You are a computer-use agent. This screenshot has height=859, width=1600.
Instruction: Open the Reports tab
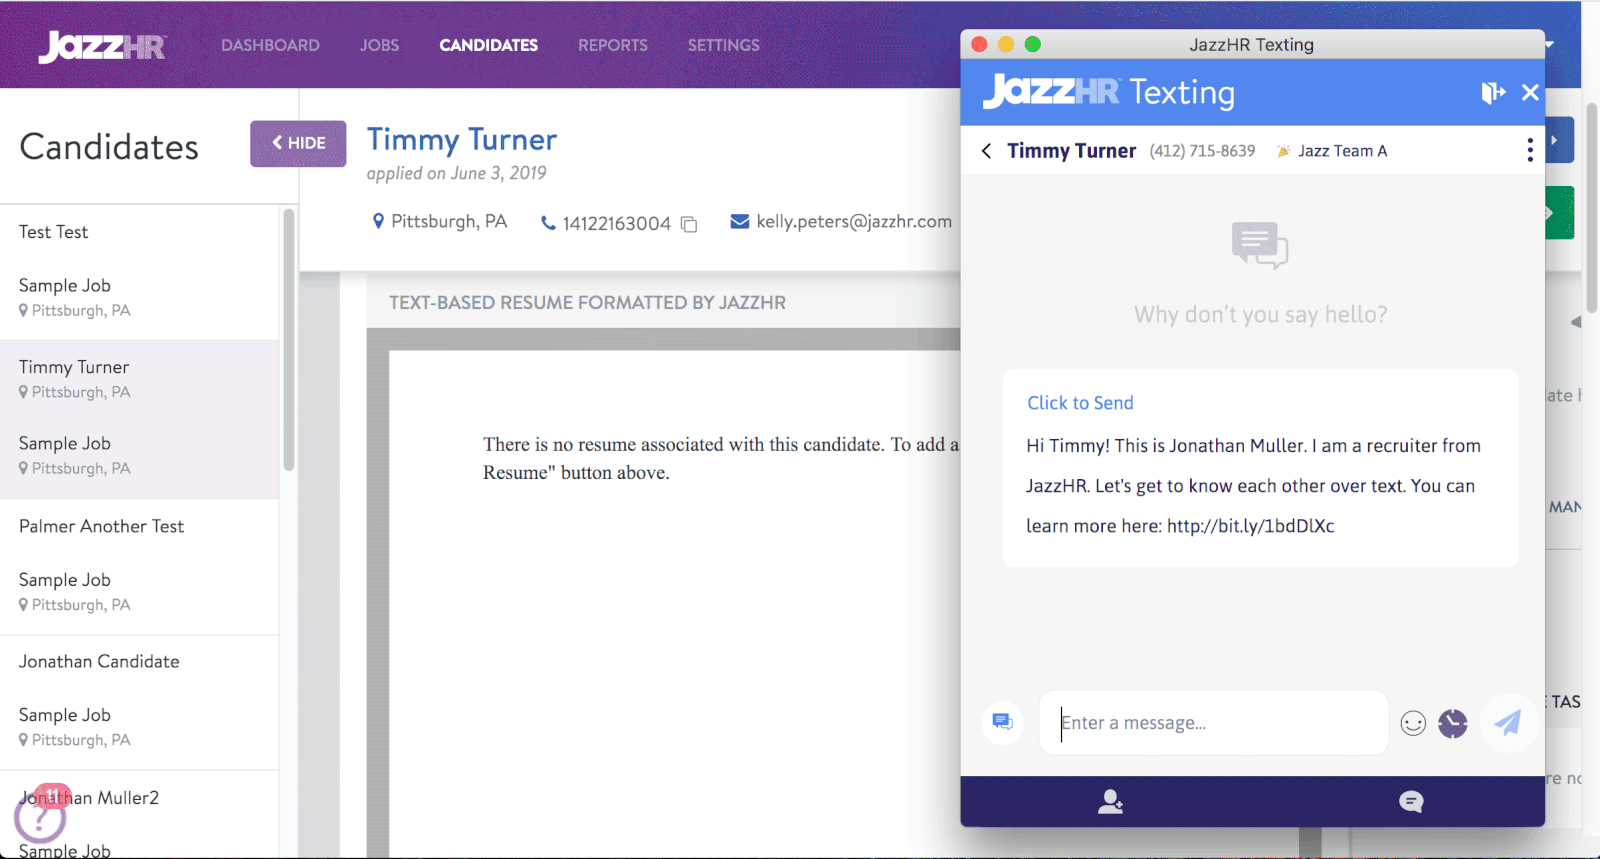point(612,45)
